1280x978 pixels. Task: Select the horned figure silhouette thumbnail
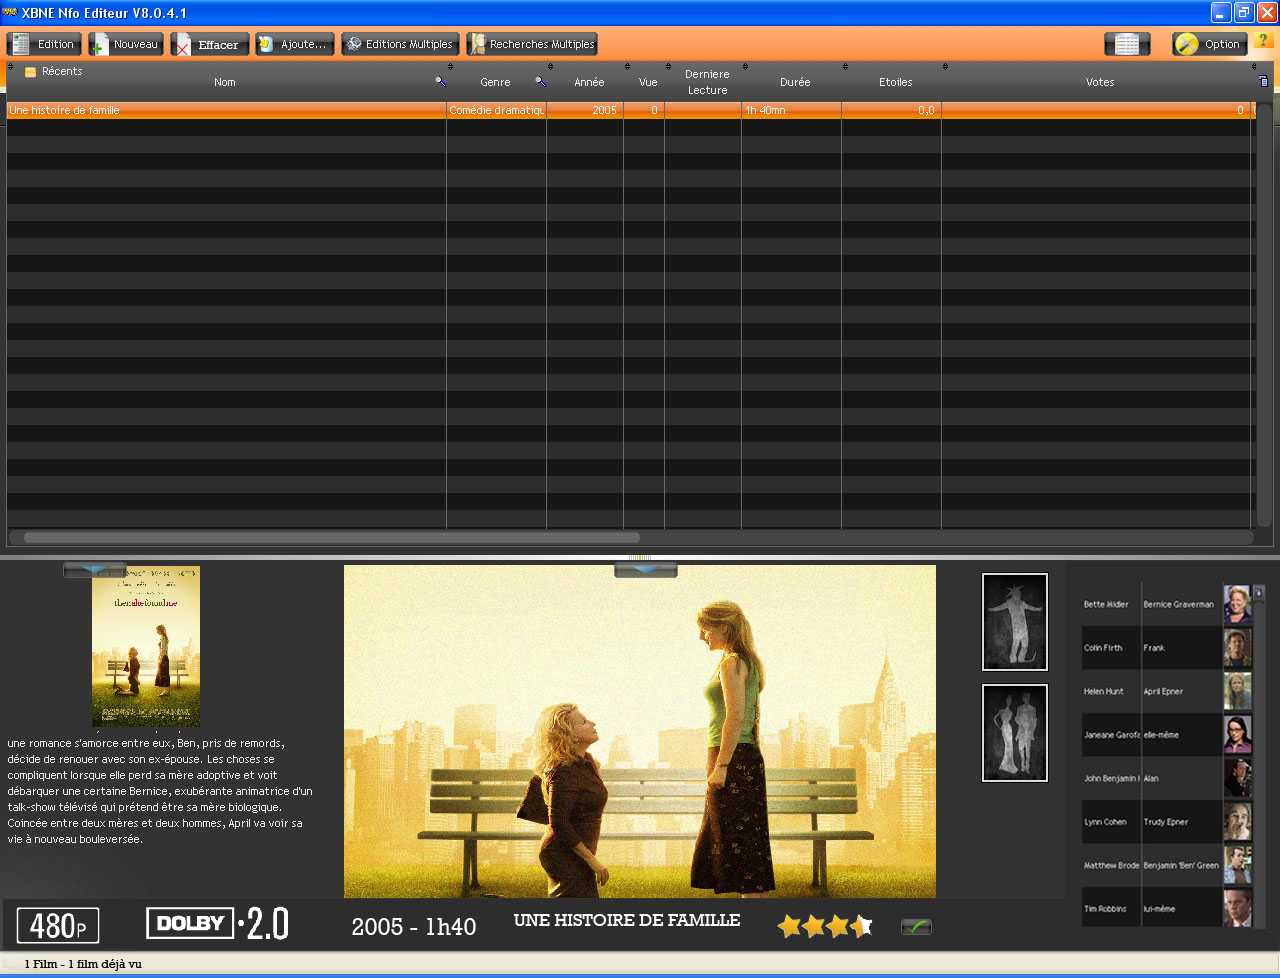[1015, 621]
